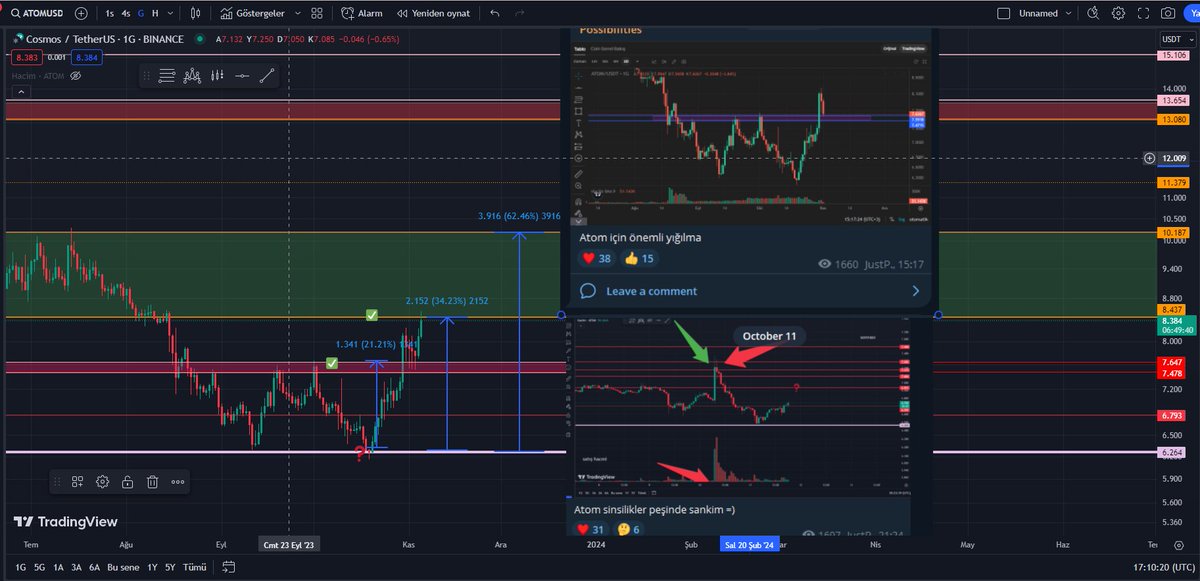
Task: Click the TradingView logo
Action: [65, 521]
